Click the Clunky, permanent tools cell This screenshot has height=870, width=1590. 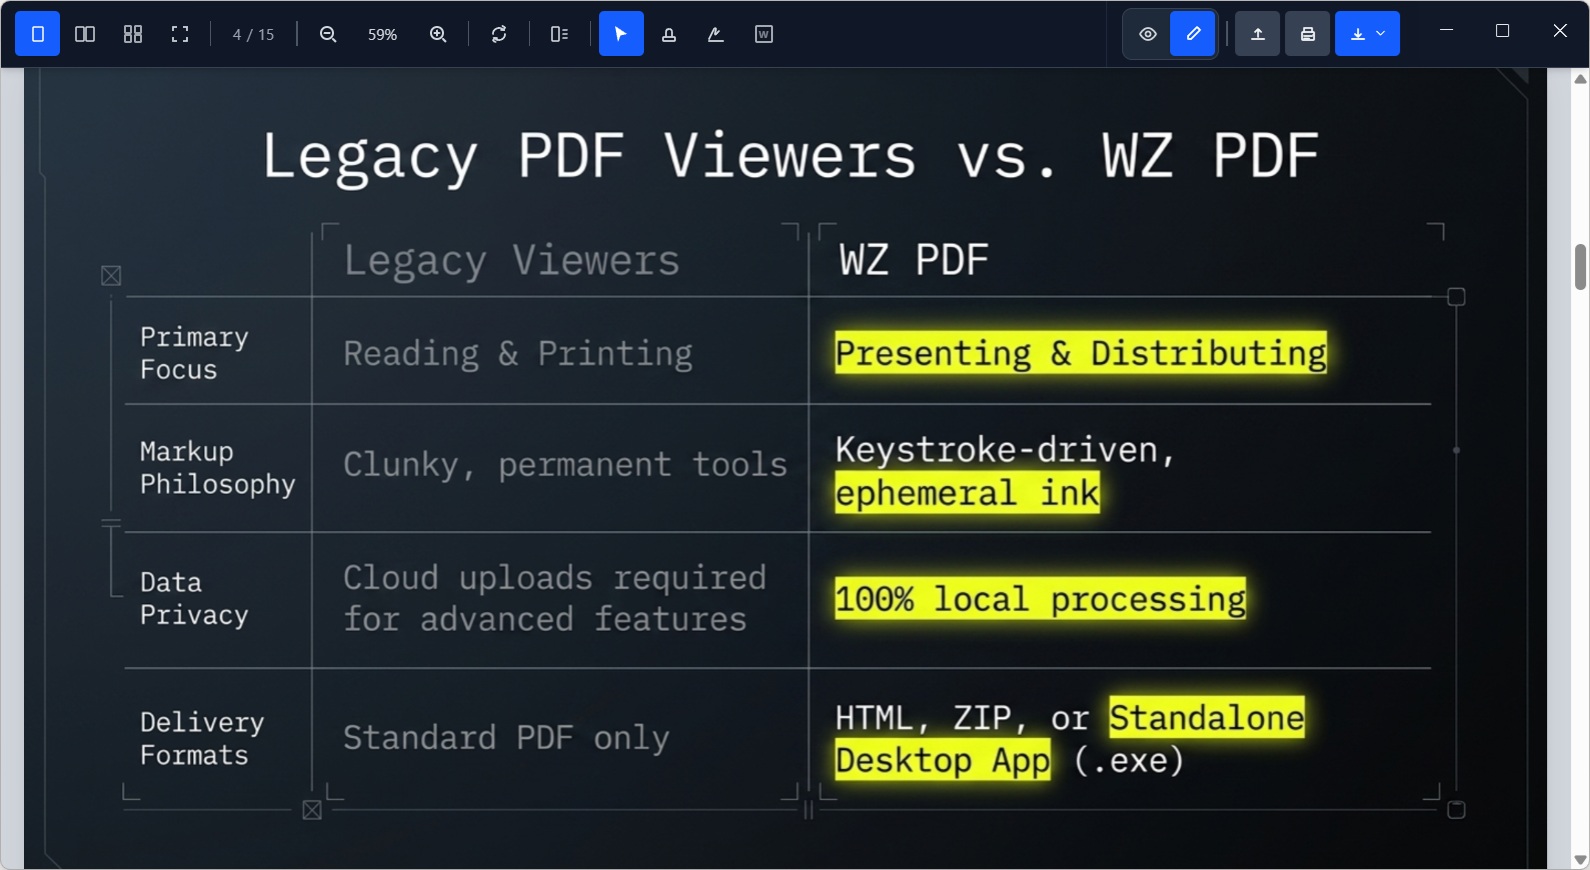(x=565, y=465)
